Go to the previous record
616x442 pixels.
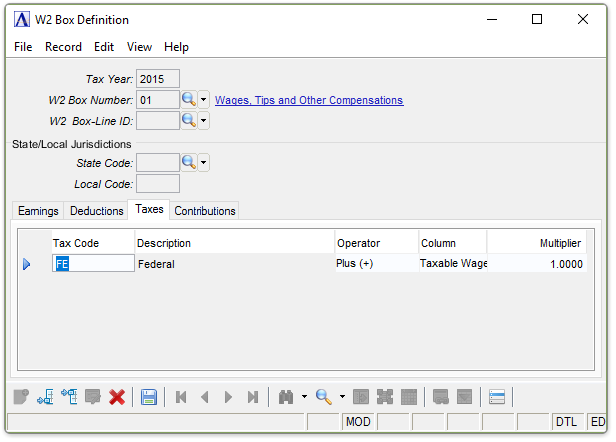[x=205, y=397]
